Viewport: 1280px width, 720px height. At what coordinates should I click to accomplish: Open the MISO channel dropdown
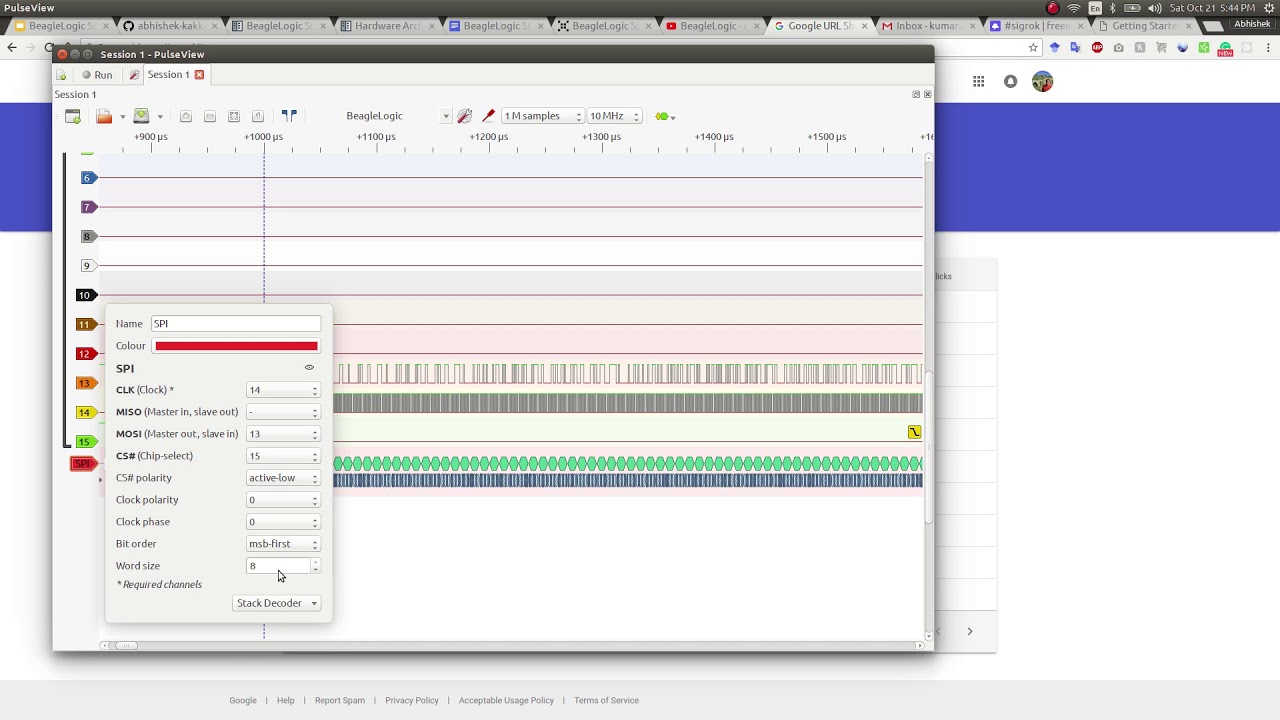click(x=283, y=412)
